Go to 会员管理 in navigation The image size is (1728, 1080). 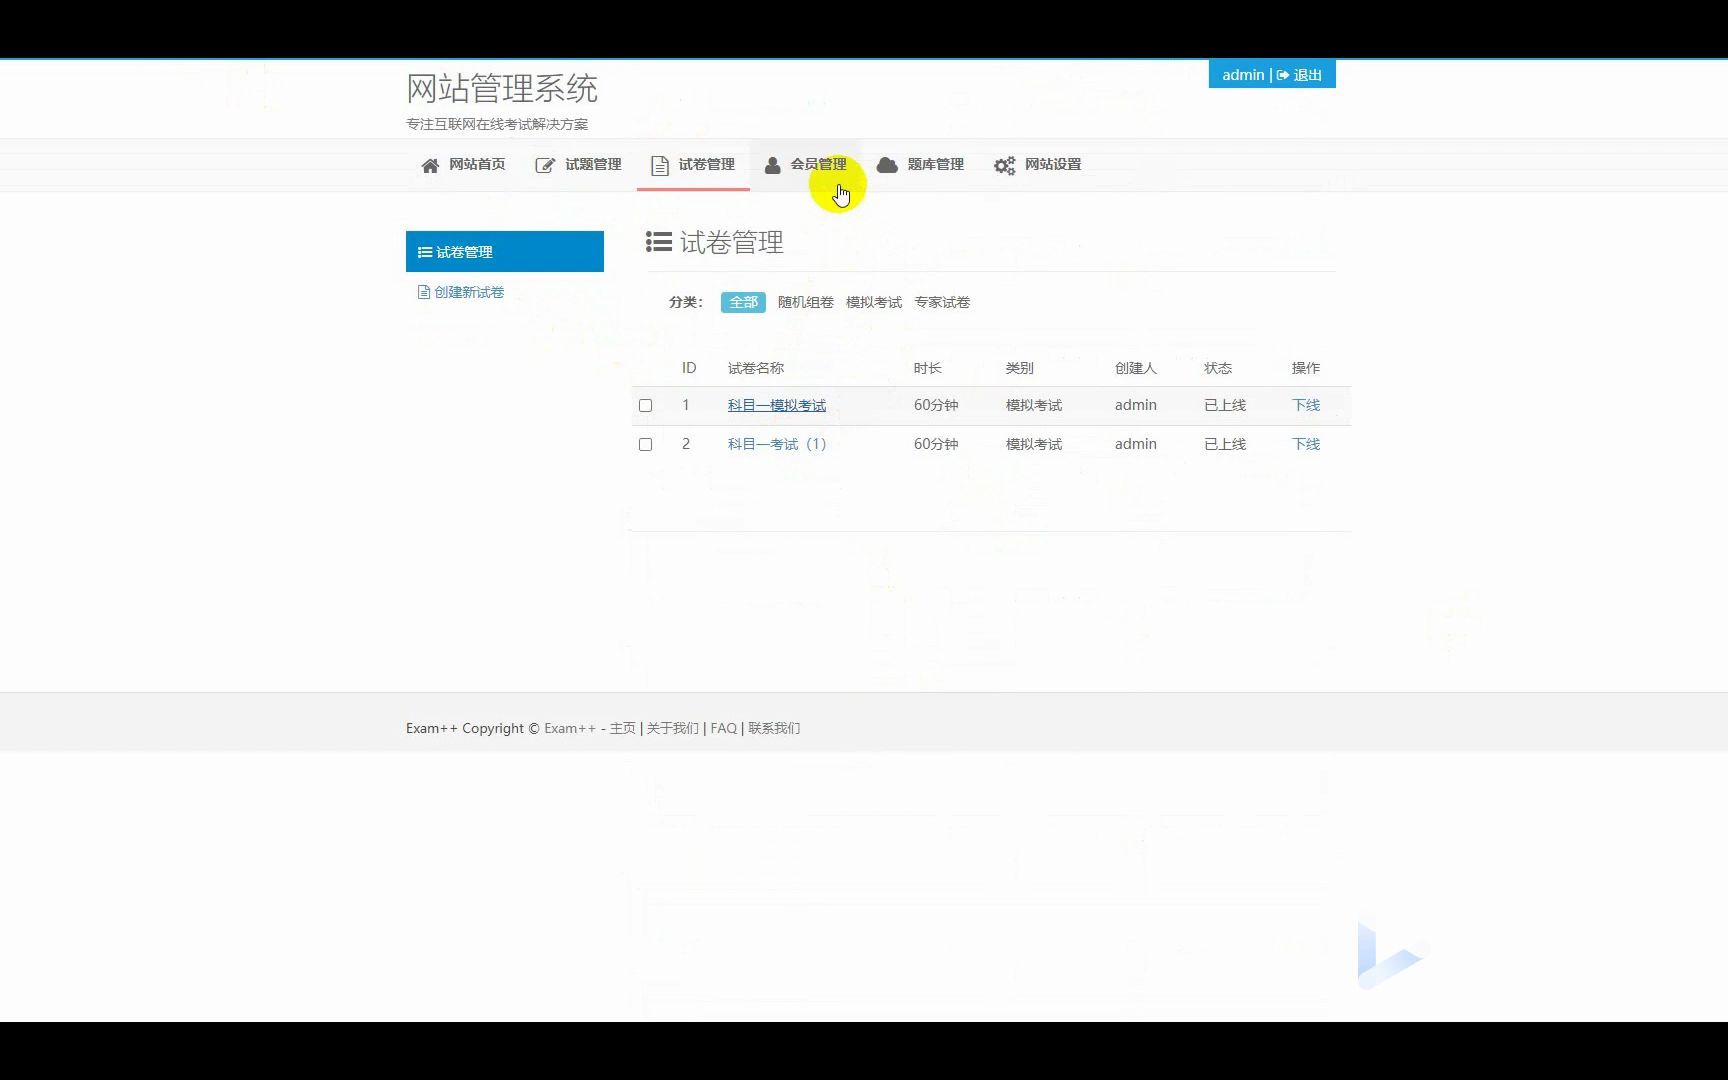805,165
